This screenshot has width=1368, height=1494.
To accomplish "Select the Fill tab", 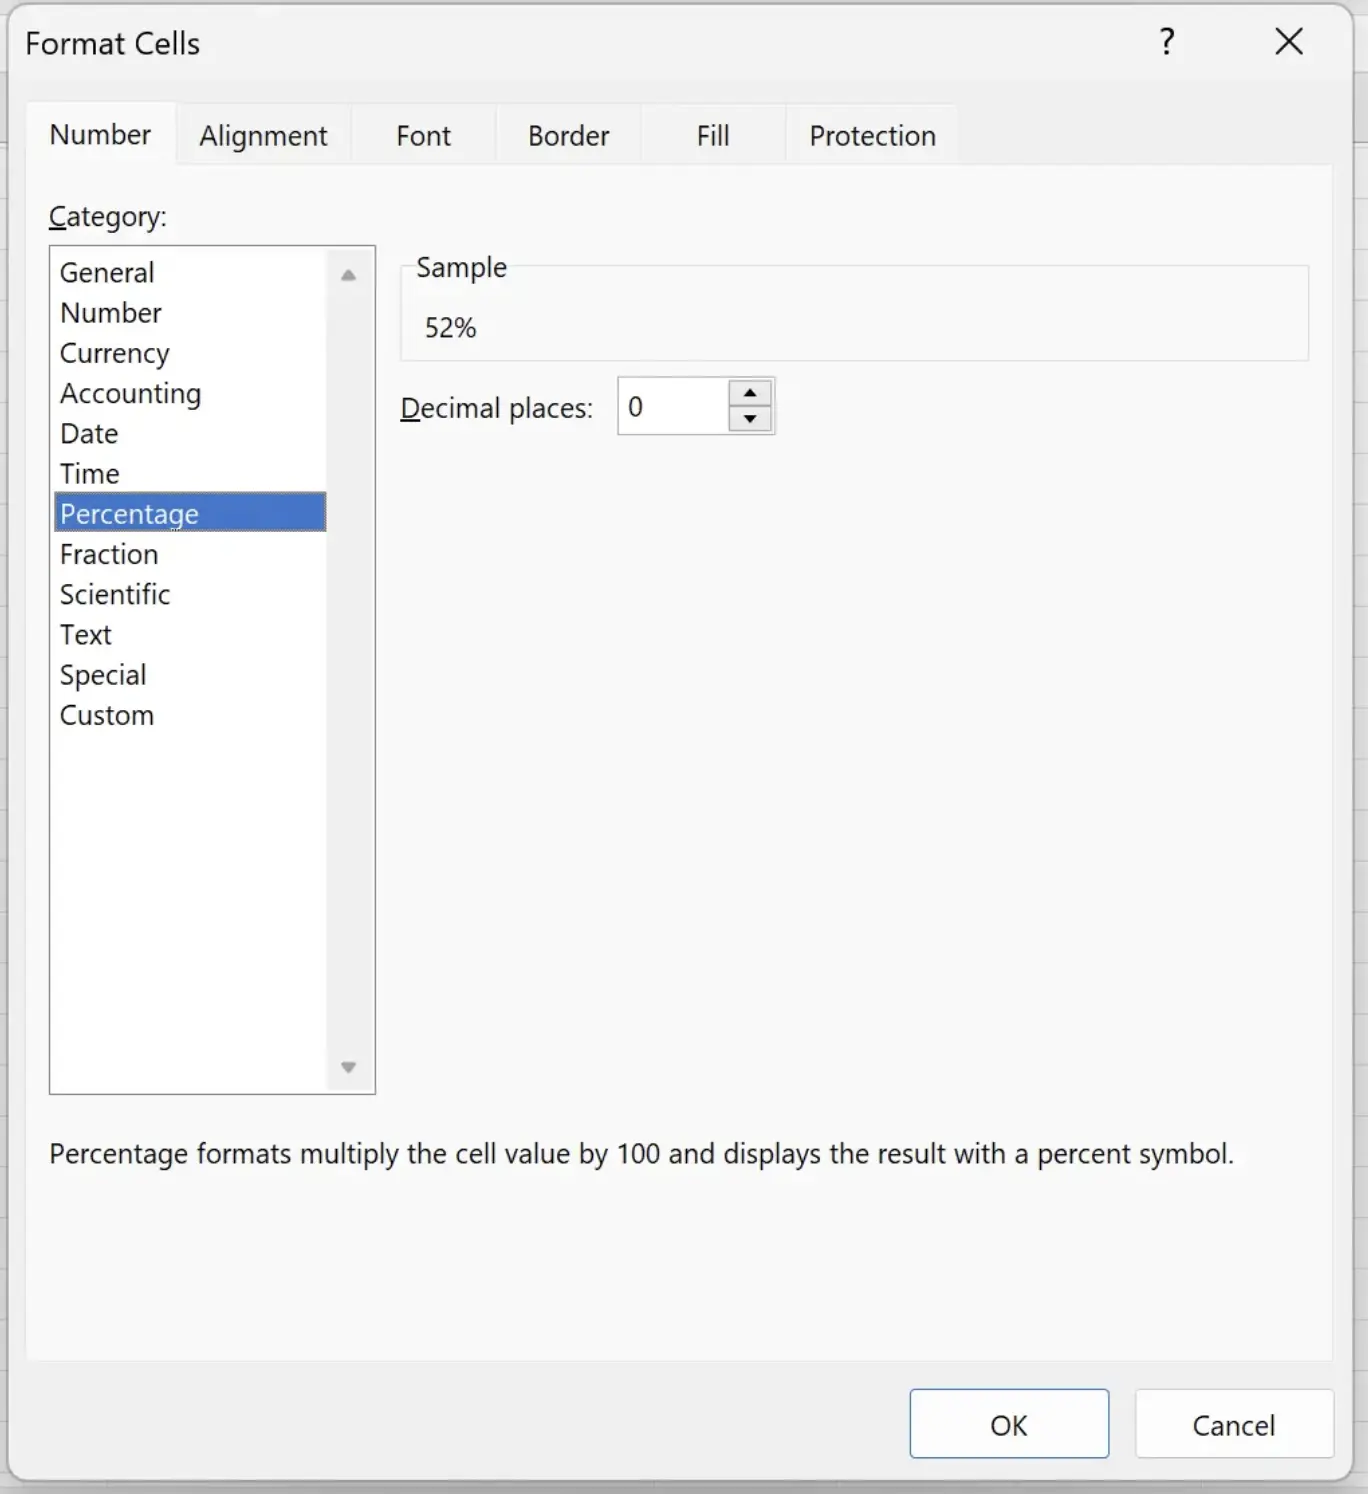I will point(712,136).
